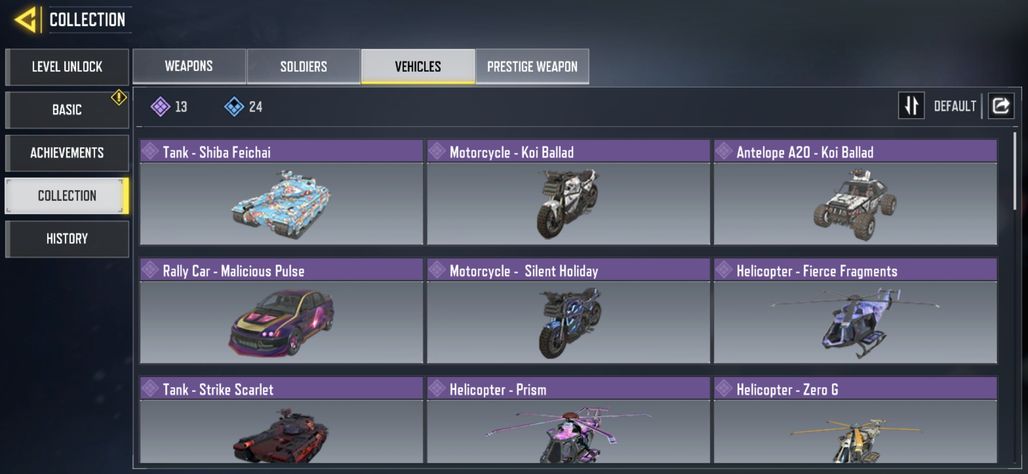1028x474 pixels.
Task: Click rarity diamond icon beside Tank - Shiba Feichai
Action: click(x=150, y=151)
